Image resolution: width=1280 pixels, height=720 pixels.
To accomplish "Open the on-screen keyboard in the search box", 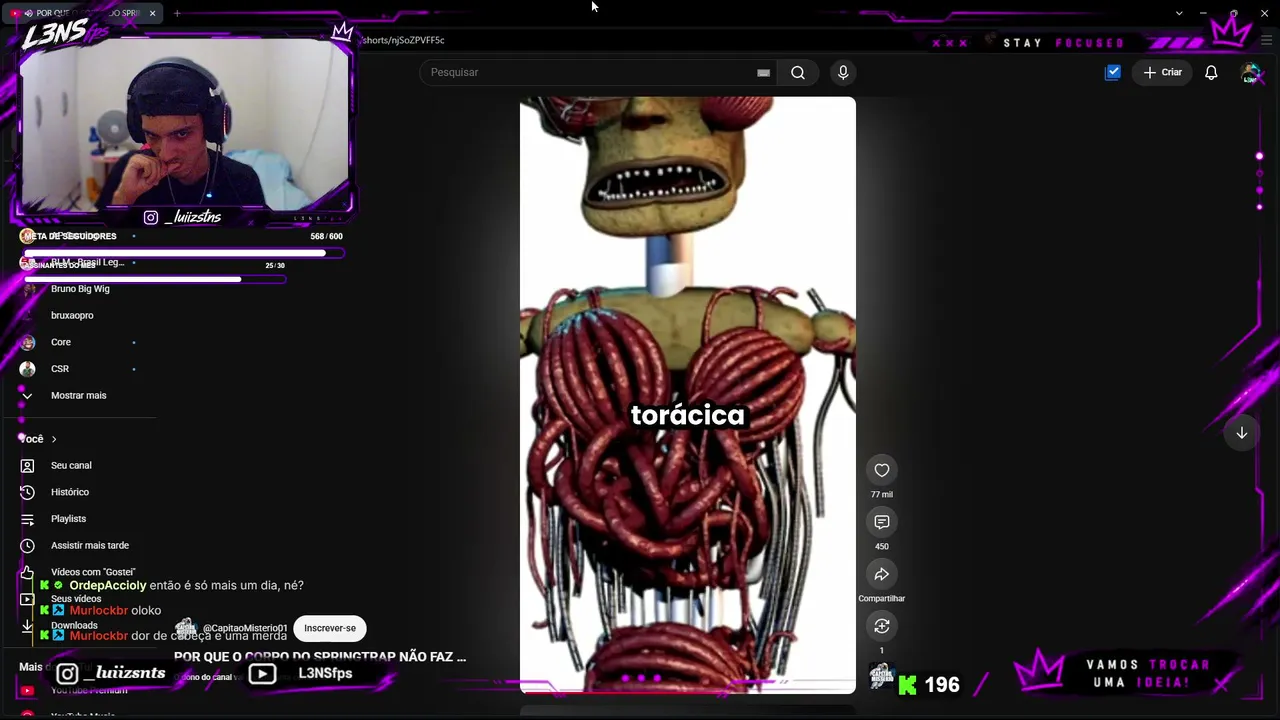I will (763, 72).
